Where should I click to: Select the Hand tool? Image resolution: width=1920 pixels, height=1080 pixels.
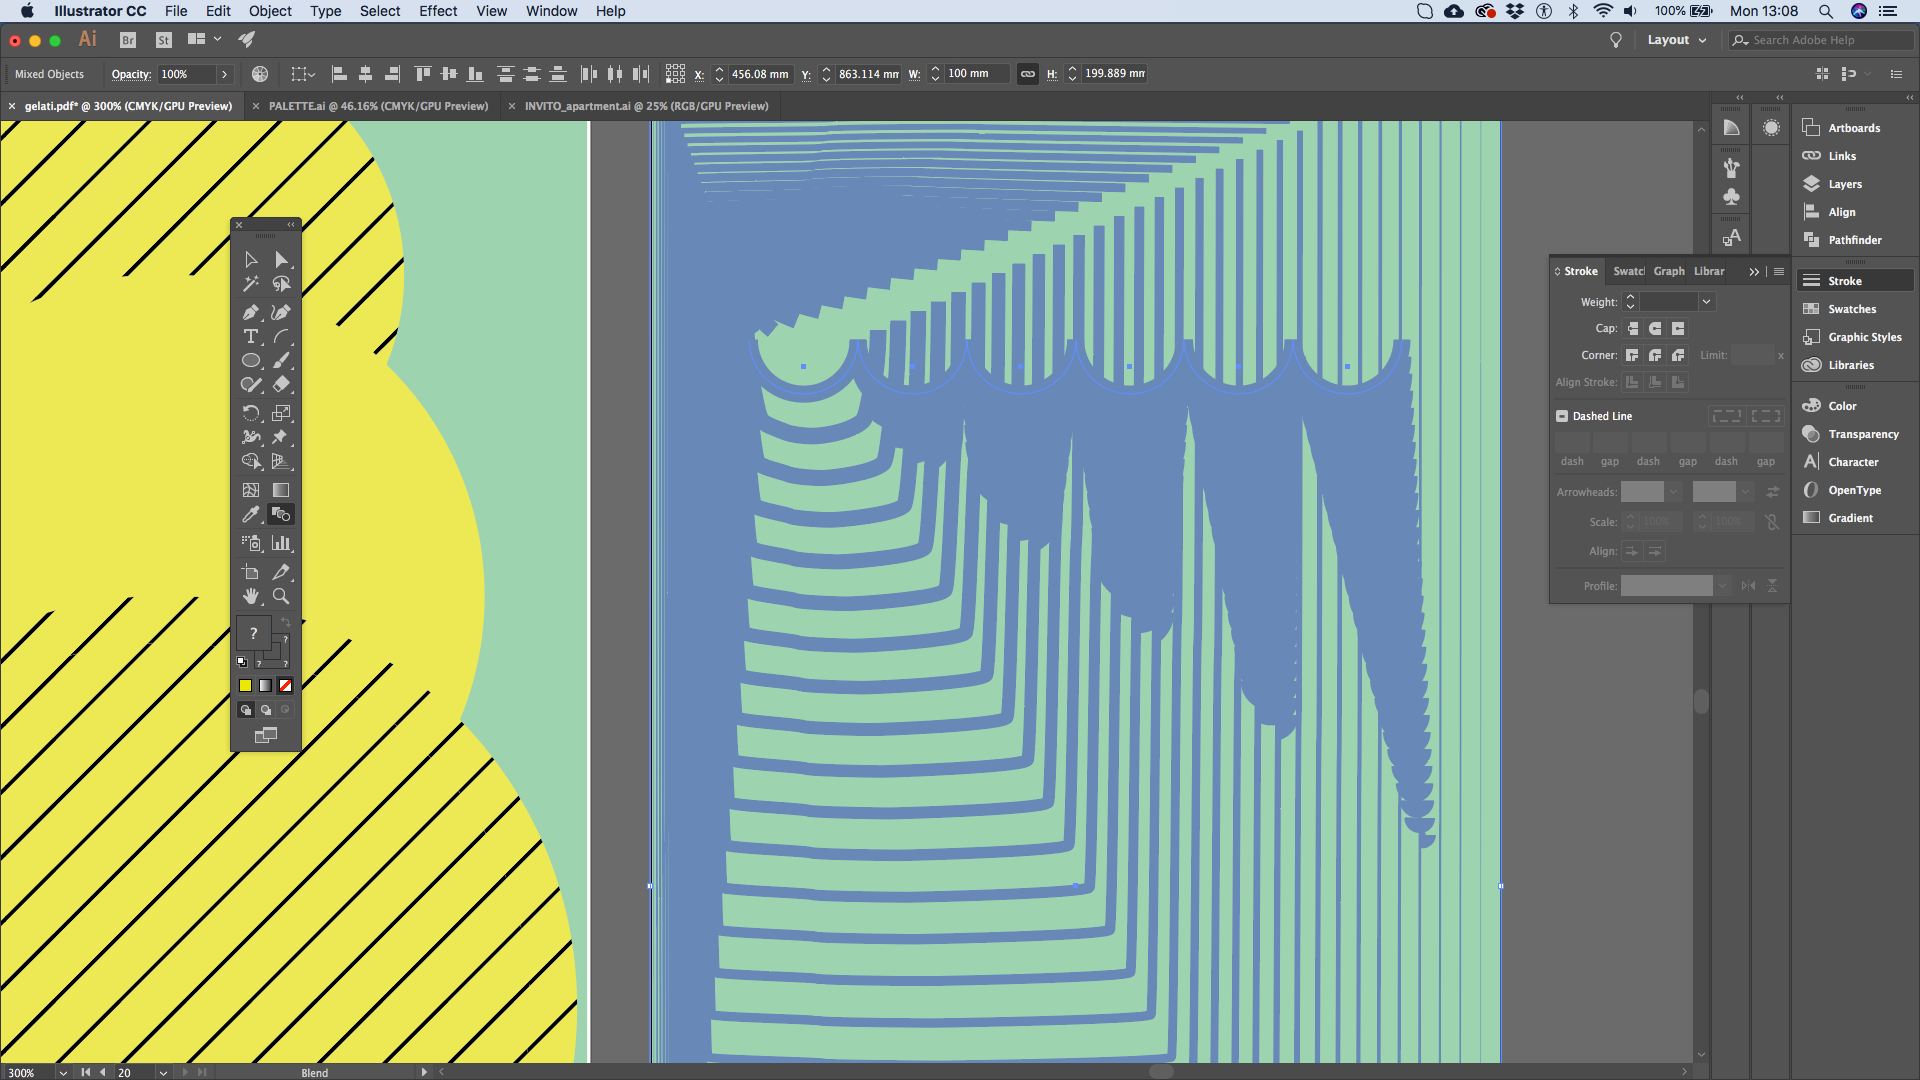[x=250, y=596]
